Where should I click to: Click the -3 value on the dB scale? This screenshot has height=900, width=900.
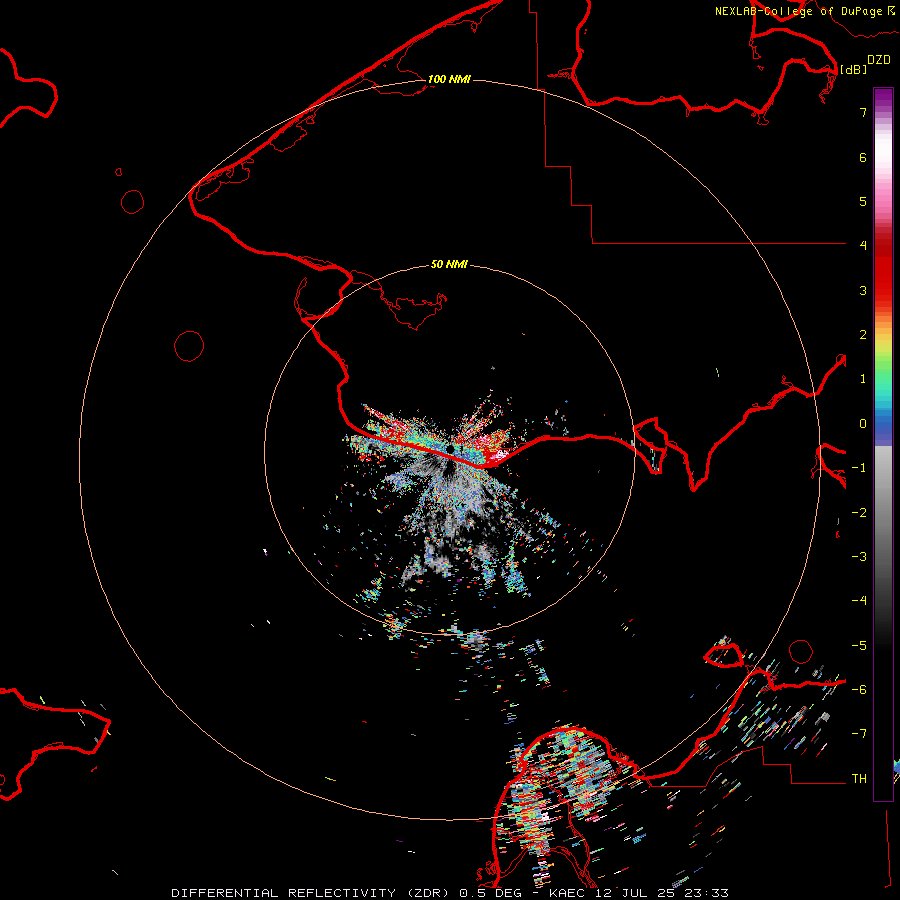pos(859,557)
